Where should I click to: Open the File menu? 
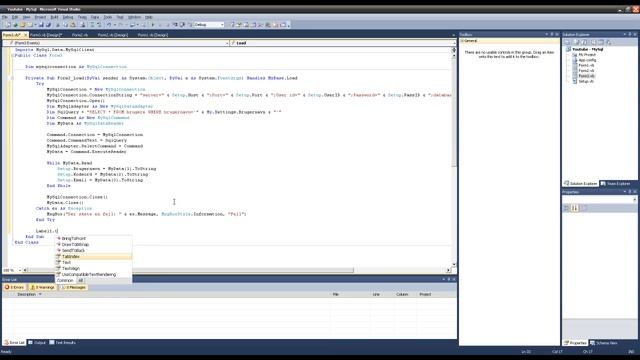(x=5, y=17)
